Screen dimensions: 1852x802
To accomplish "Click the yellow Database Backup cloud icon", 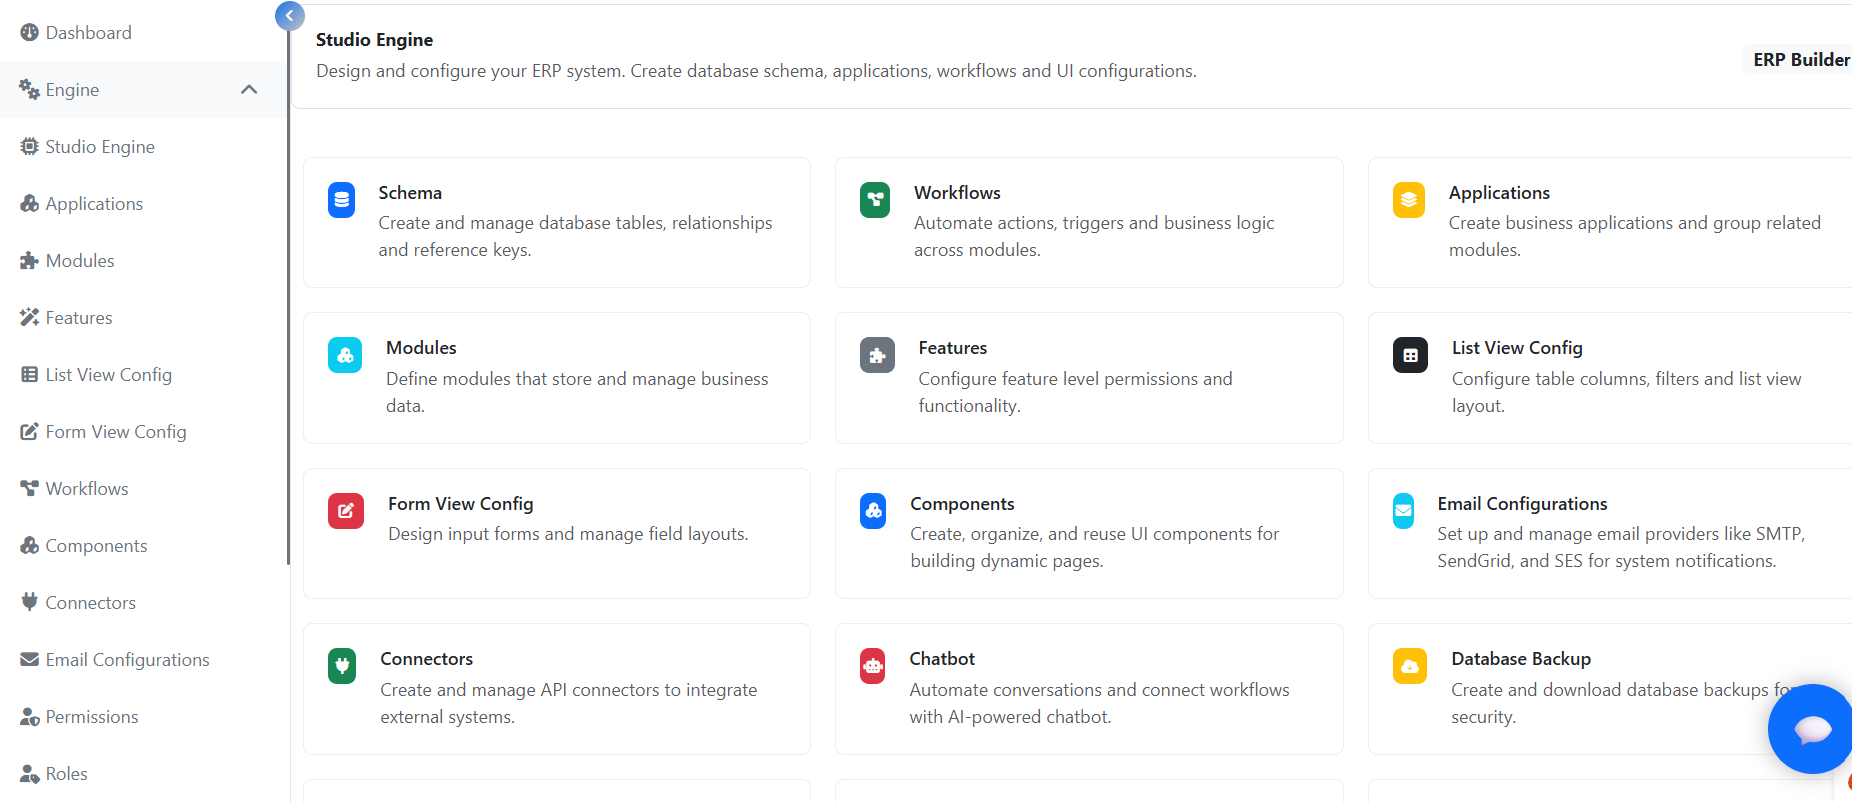I will (x=1409, y=666).
